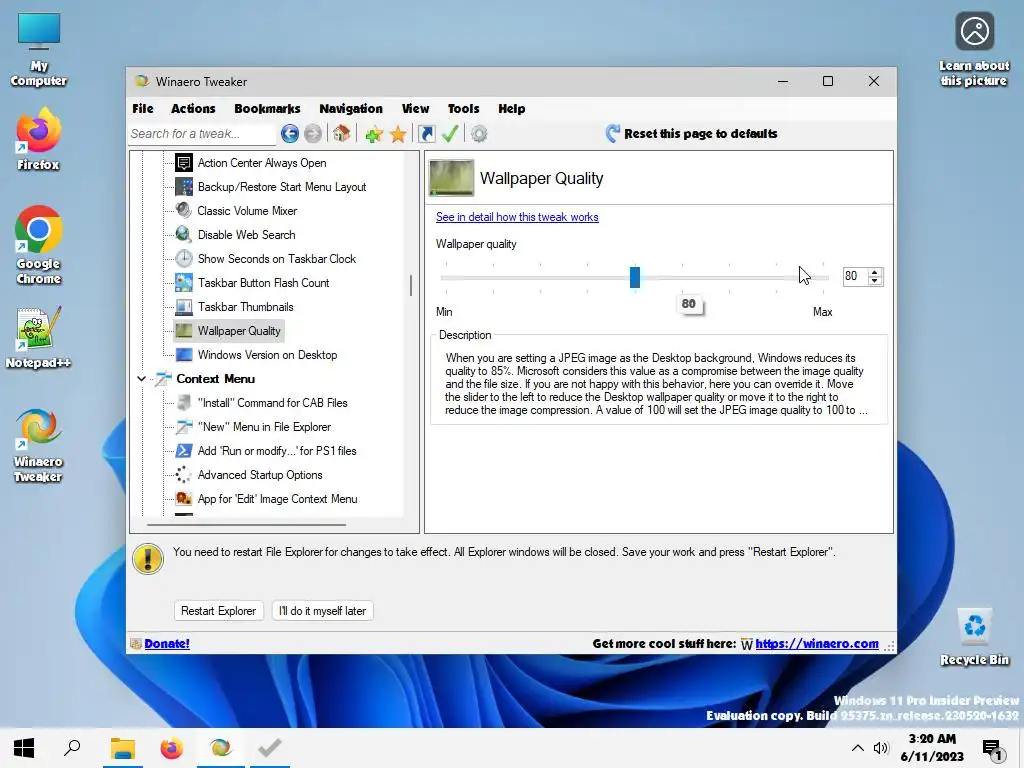Click the PowerShell icon for PS1 files entry

184,451
